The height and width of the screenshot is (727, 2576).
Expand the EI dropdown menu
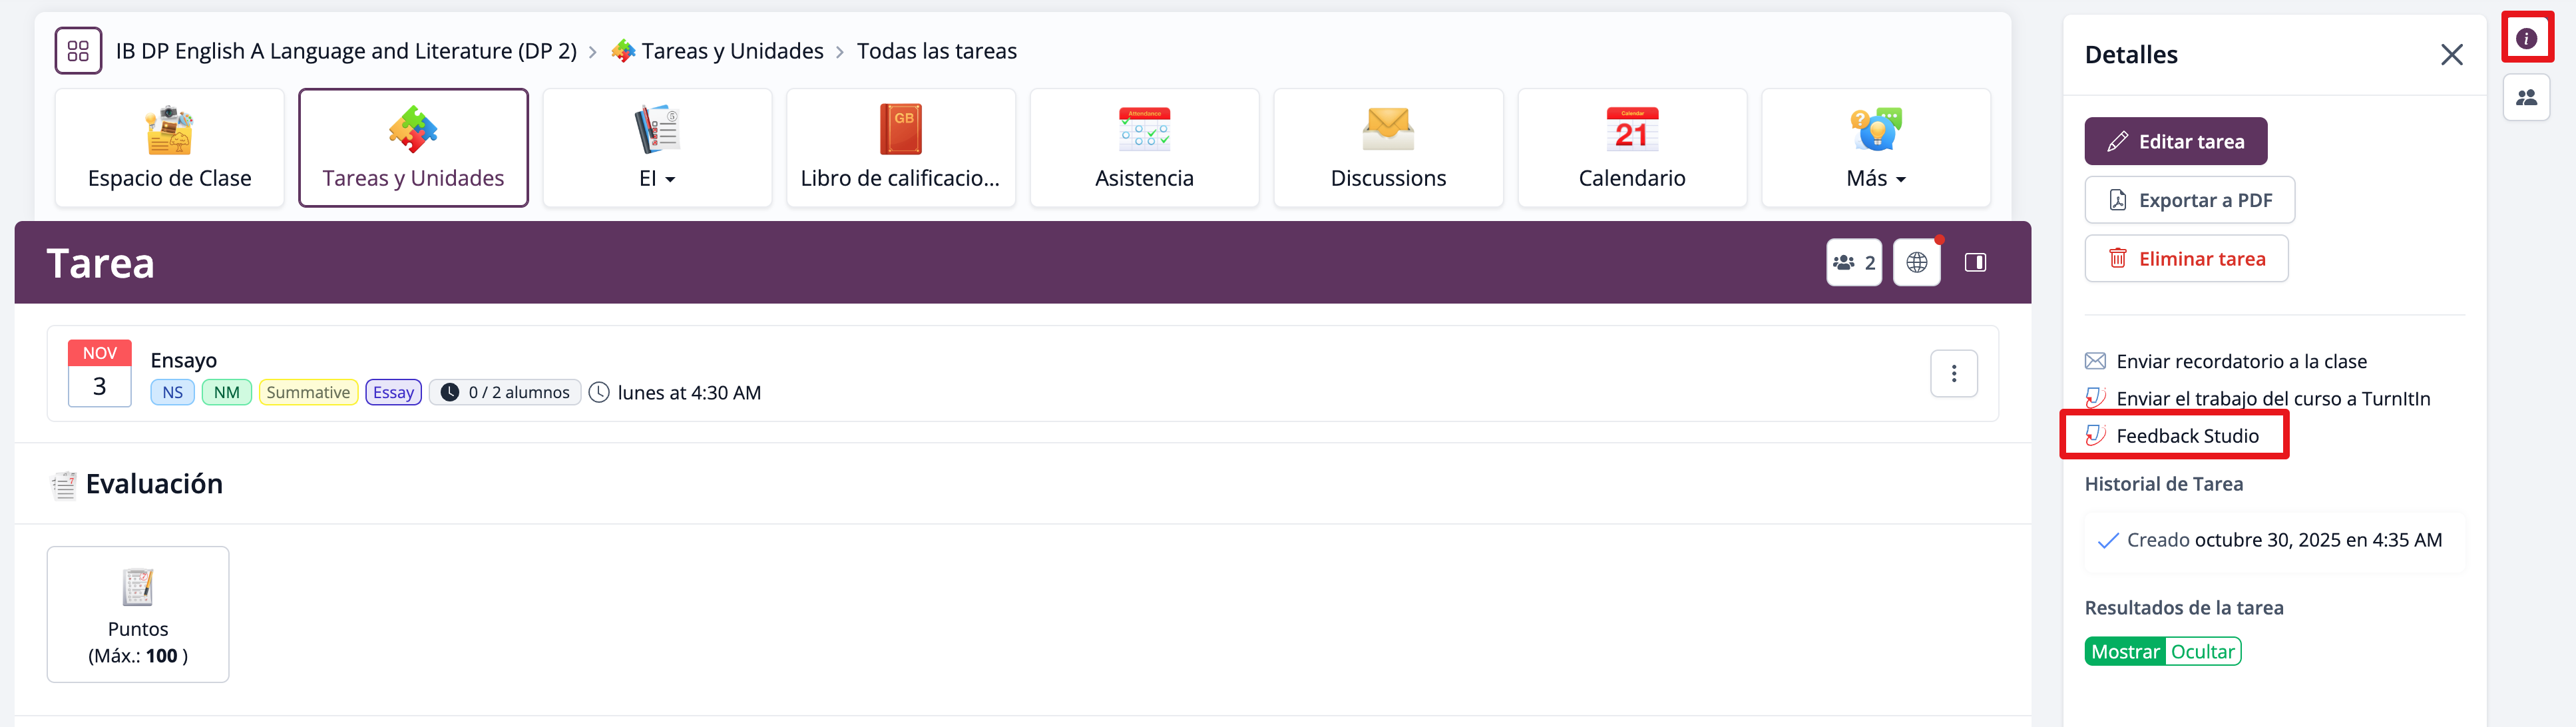[x=657, y=148]
